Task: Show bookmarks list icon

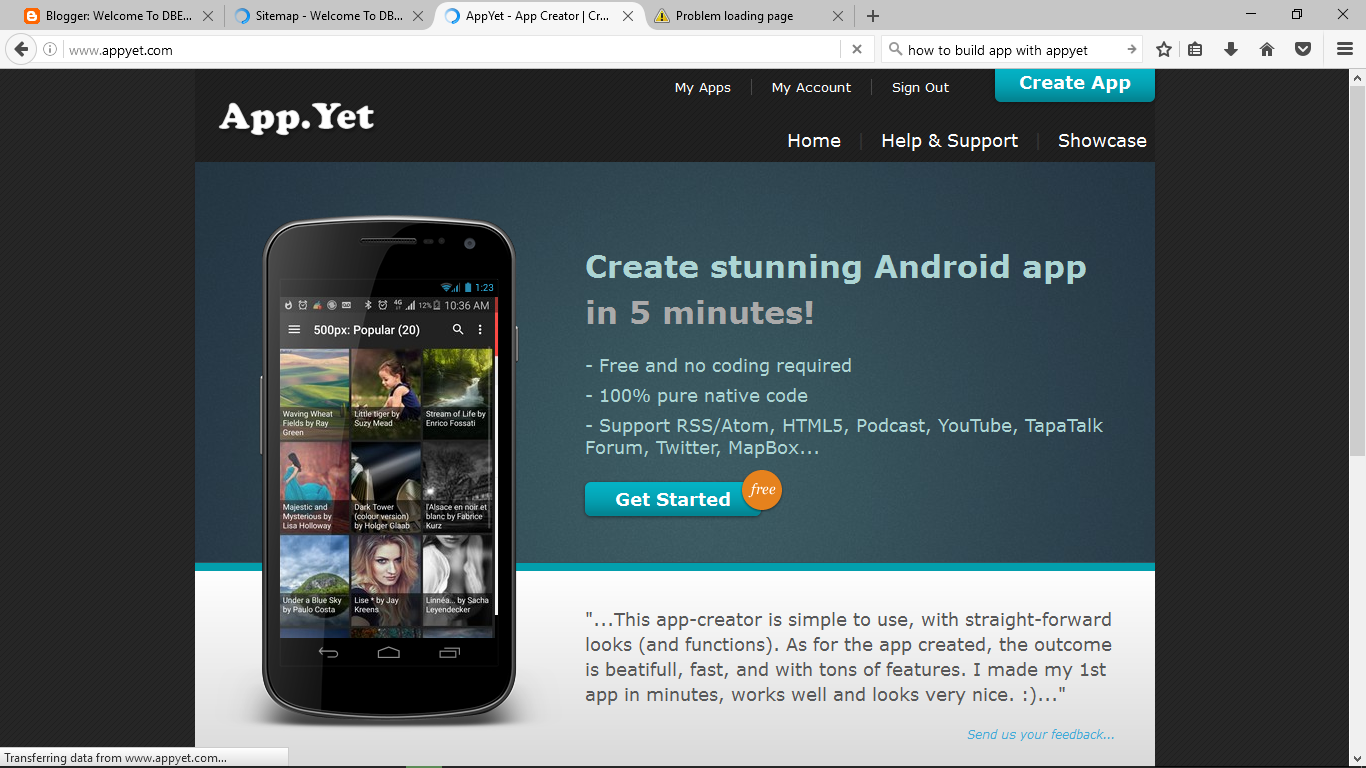Action: pos(1195,49)
